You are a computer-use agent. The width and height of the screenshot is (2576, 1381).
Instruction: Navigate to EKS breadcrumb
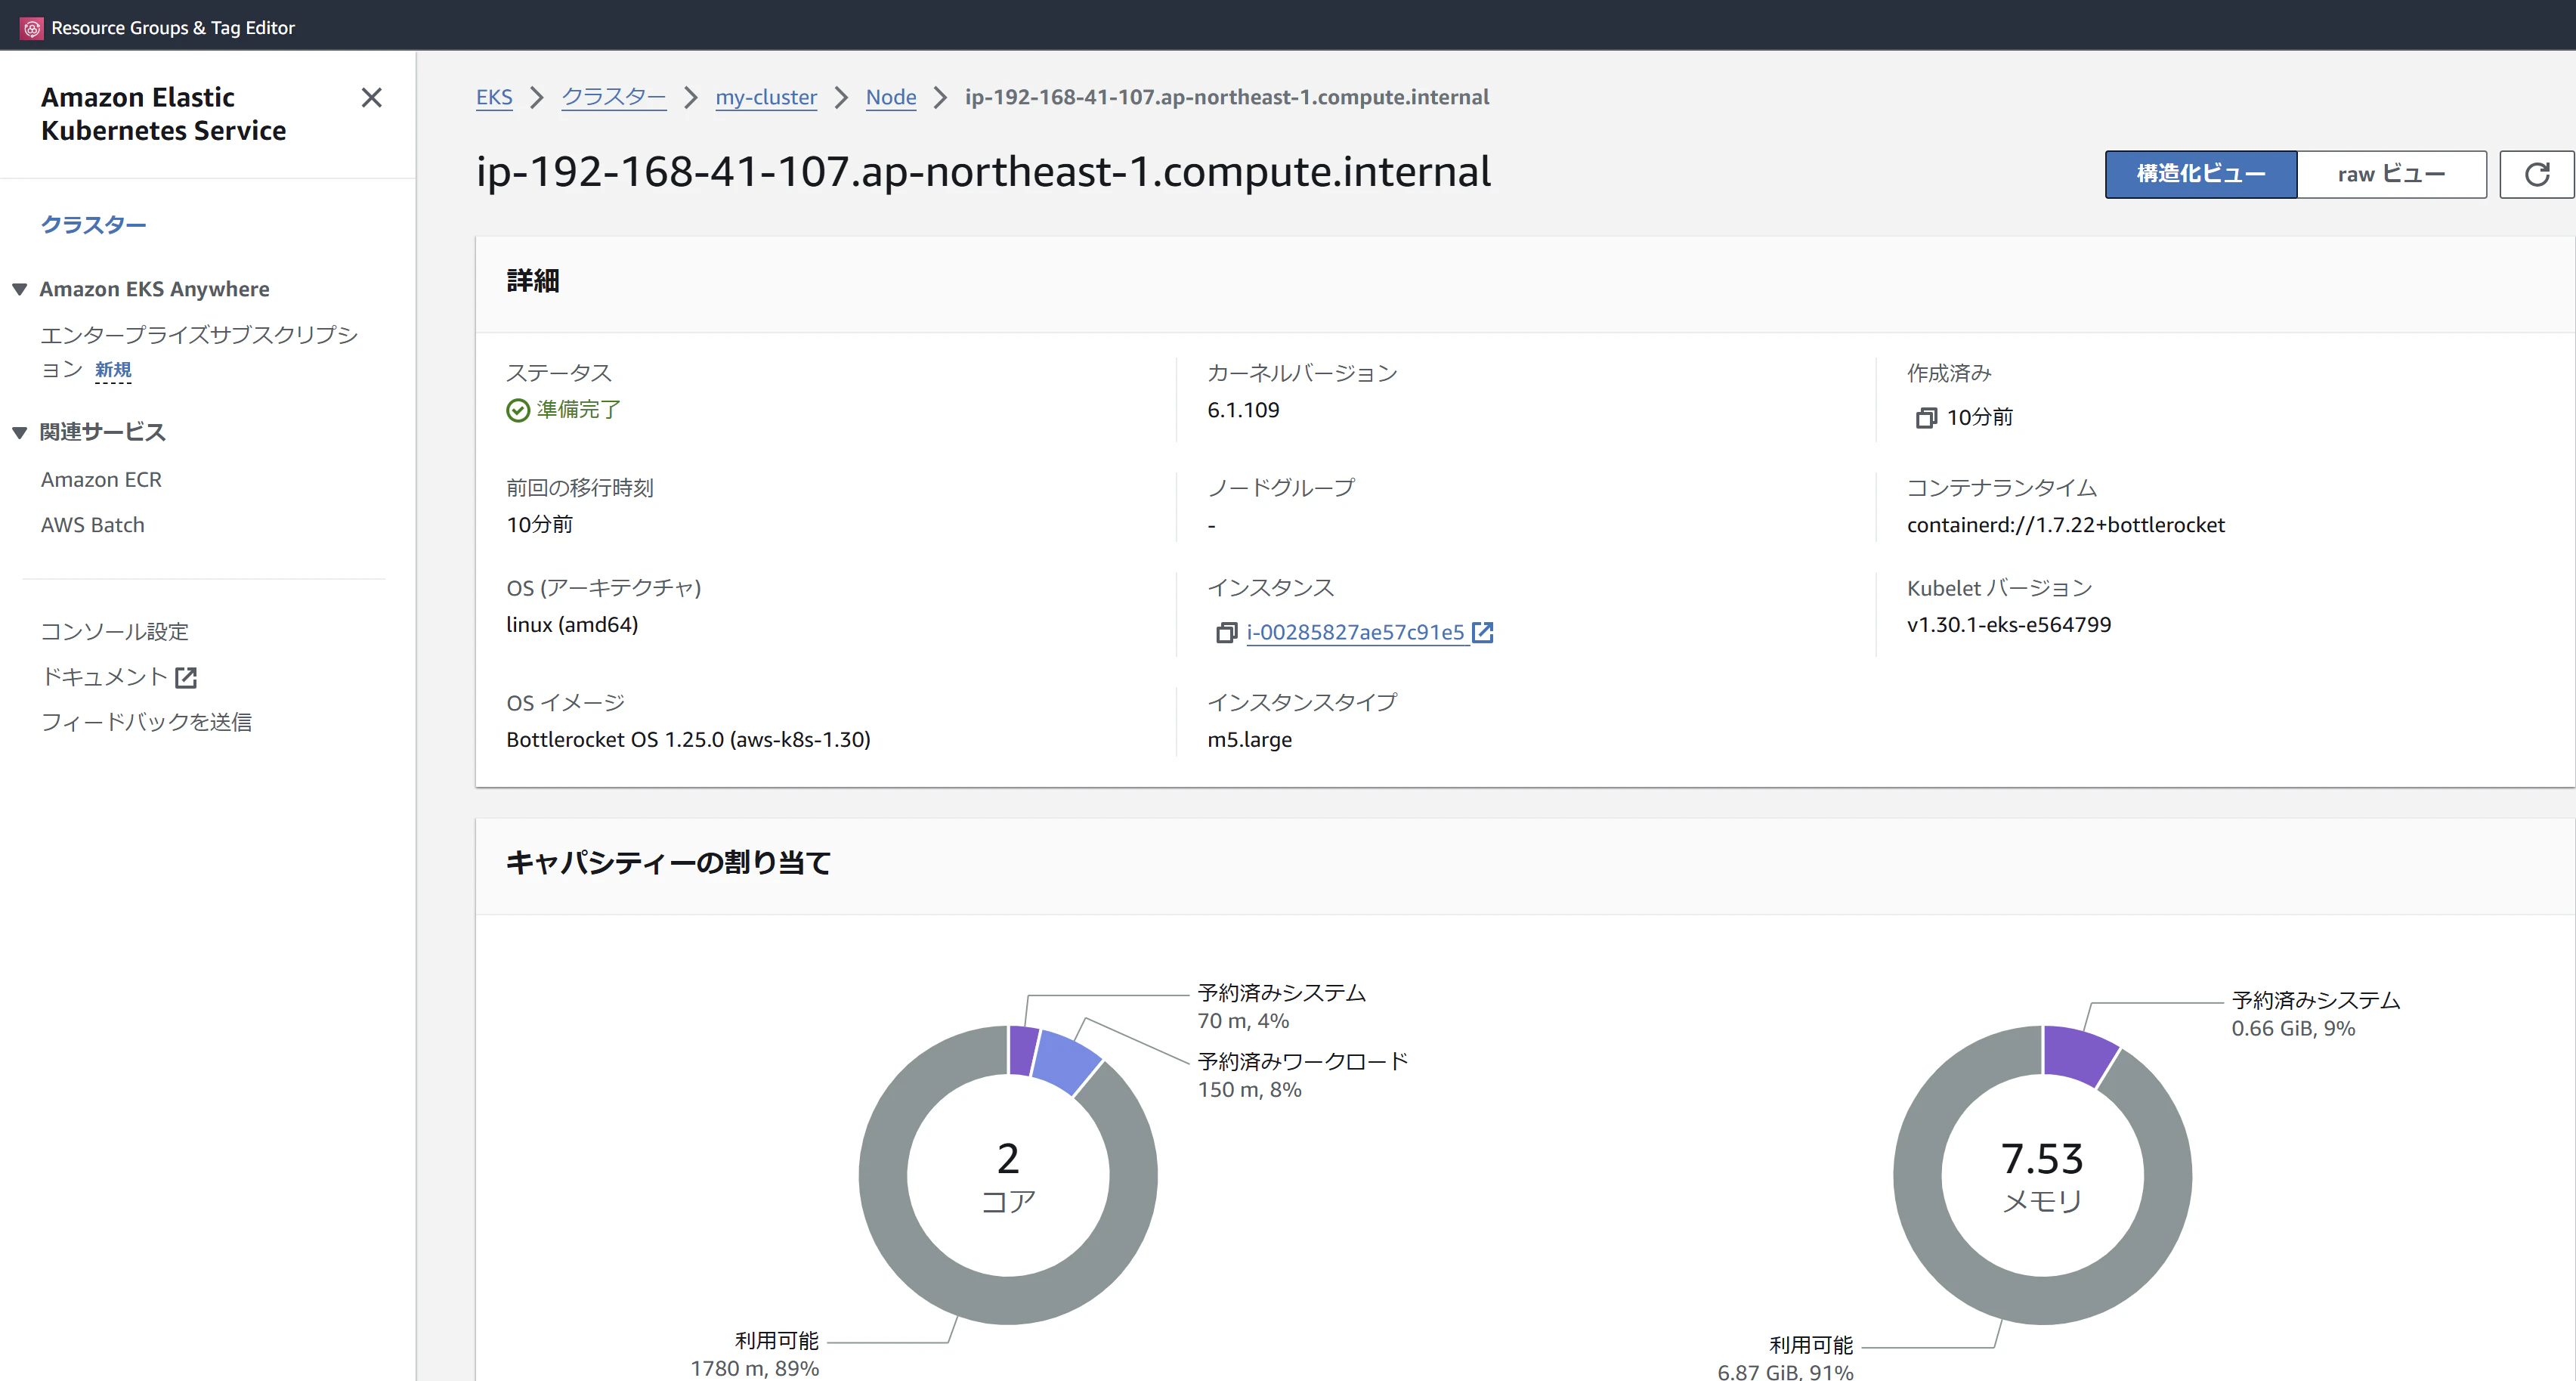[494, 97]
